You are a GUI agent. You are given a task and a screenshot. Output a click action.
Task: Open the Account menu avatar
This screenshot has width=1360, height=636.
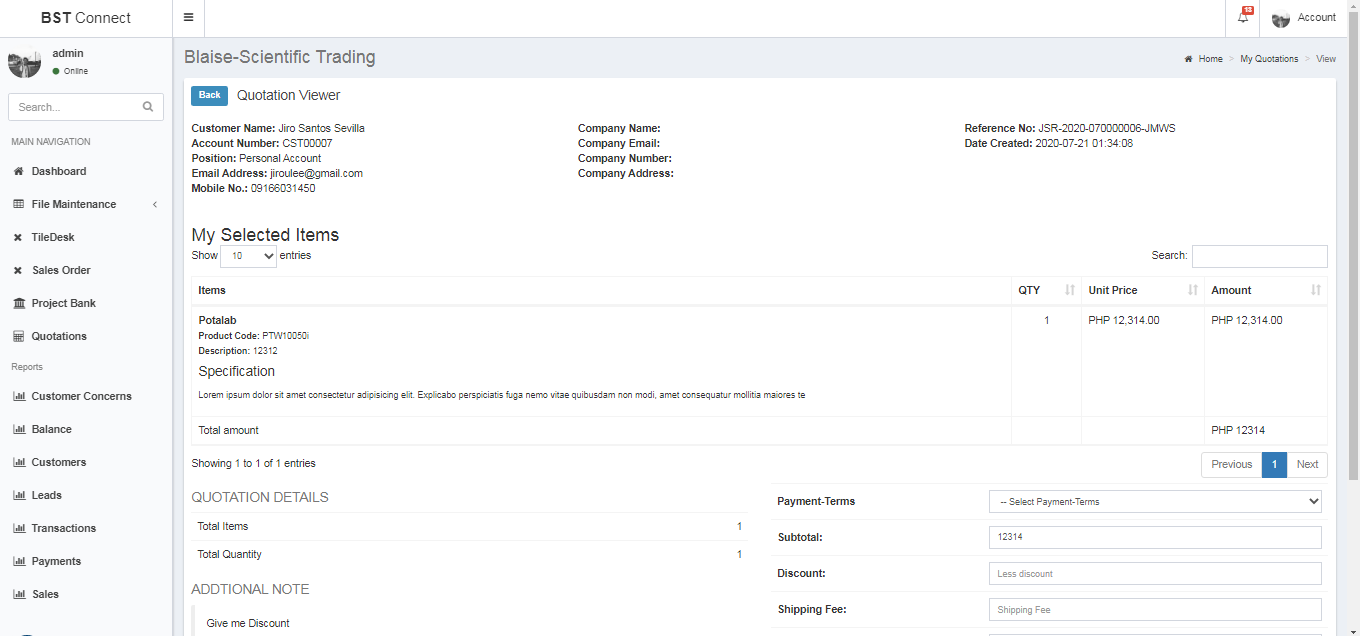[1281, 19]
